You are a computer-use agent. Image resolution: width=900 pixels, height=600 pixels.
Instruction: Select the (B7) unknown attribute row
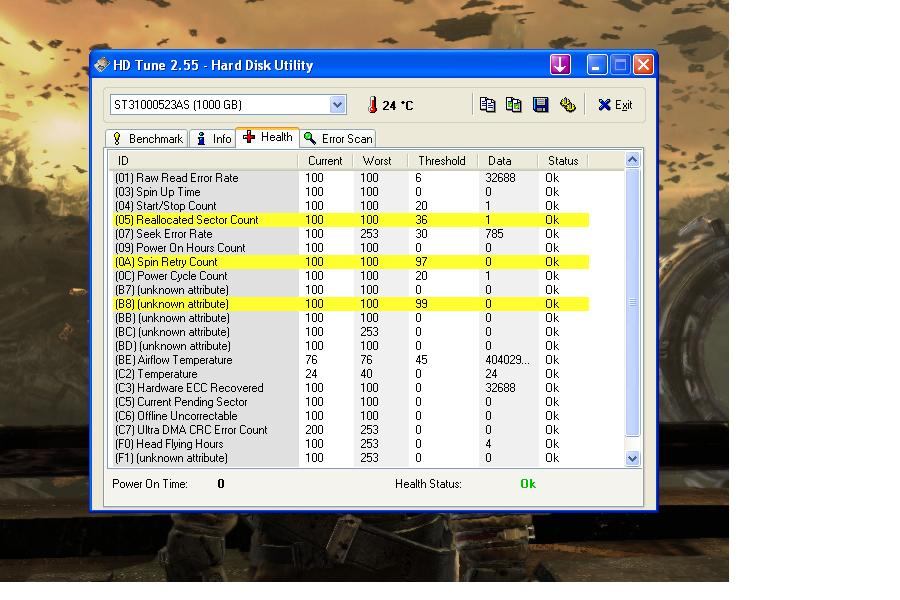click(350, 290)
